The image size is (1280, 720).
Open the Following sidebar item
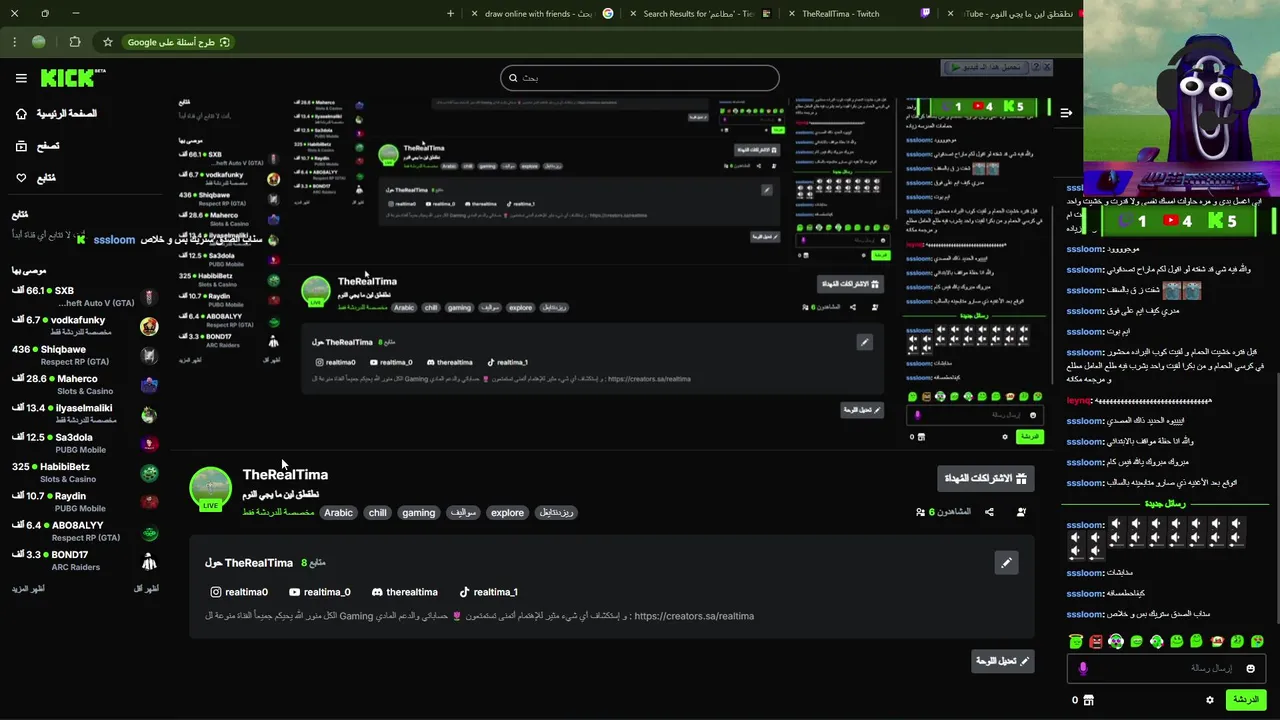(x=36, y=178)
